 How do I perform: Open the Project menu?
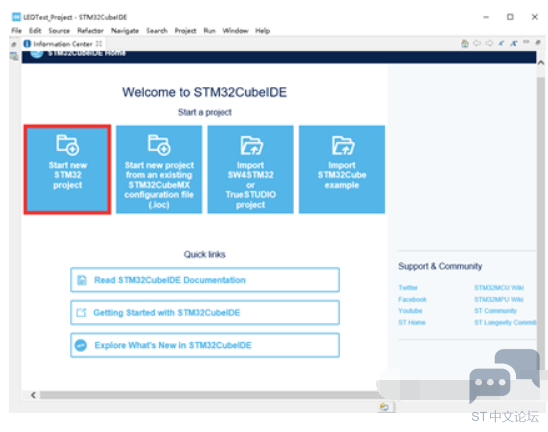point(185,31)
